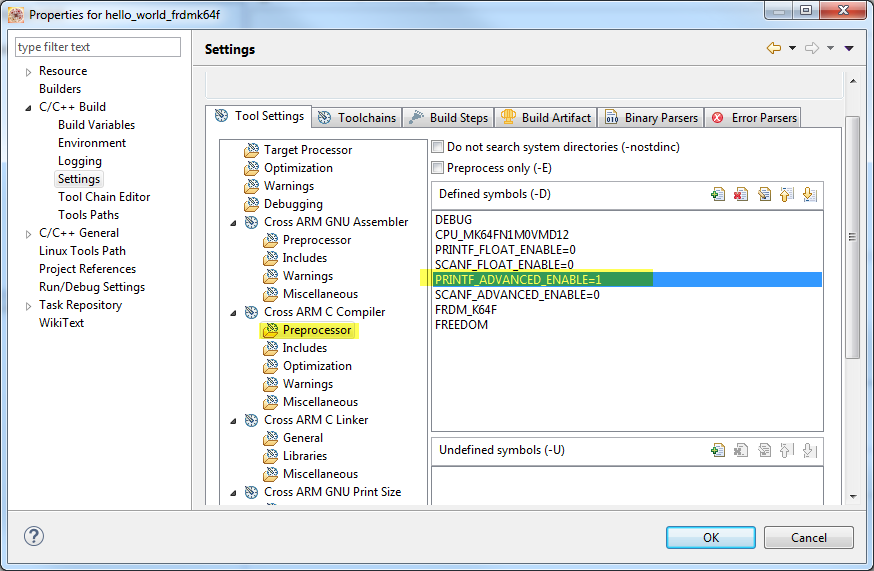Click the back navigation arrow icon
The image size is (874, 571).
click(x=773, y=48)
